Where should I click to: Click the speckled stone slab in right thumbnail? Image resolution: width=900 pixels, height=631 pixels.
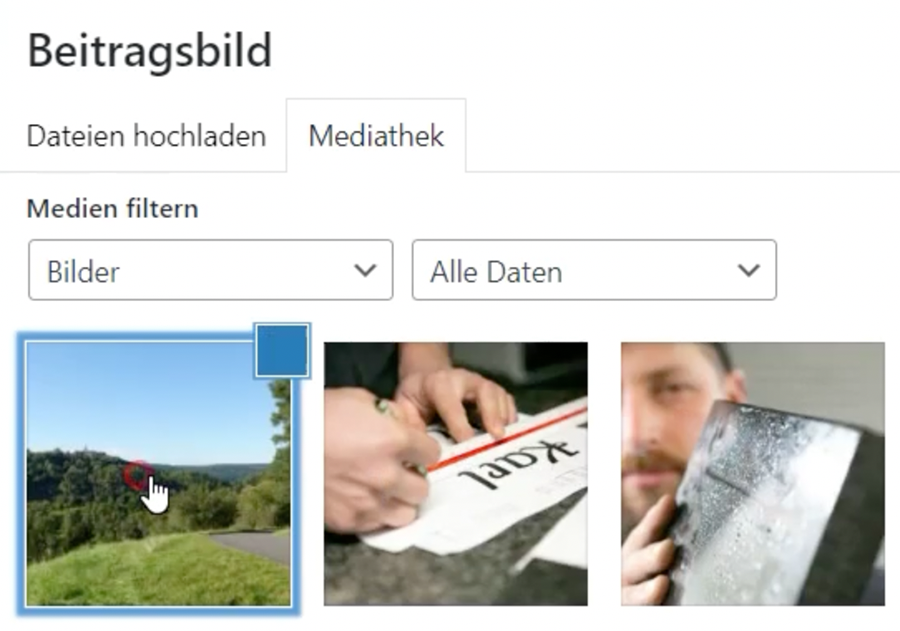[775, 500]
